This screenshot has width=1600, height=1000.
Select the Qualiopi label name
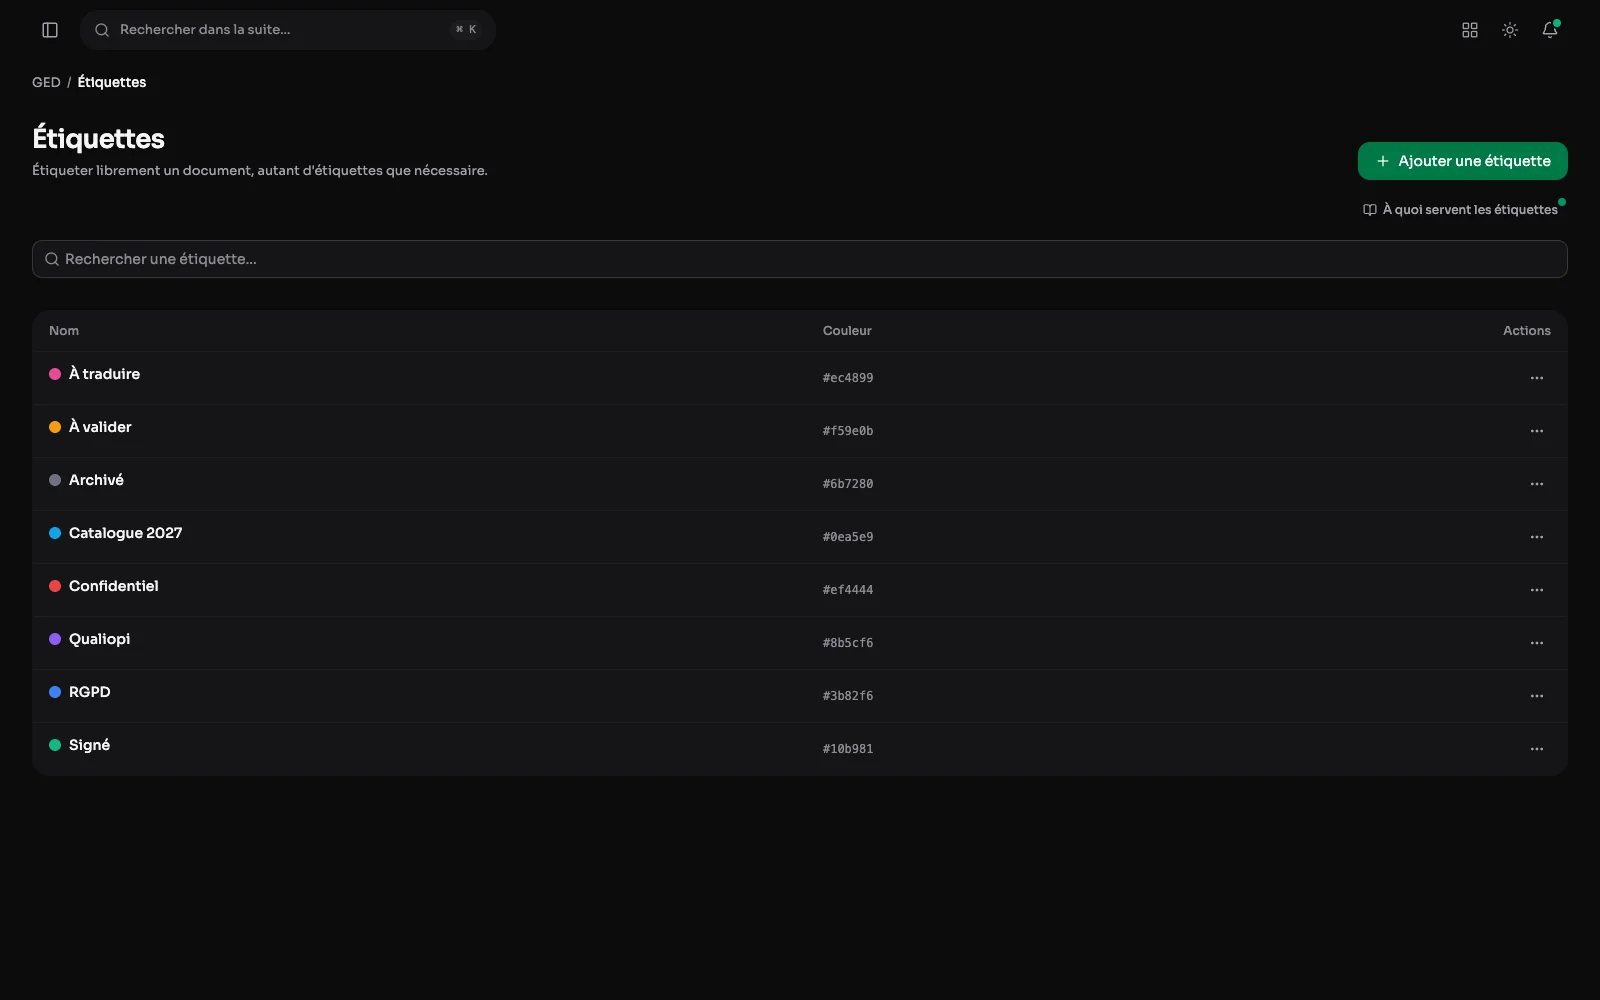[100, 639]
